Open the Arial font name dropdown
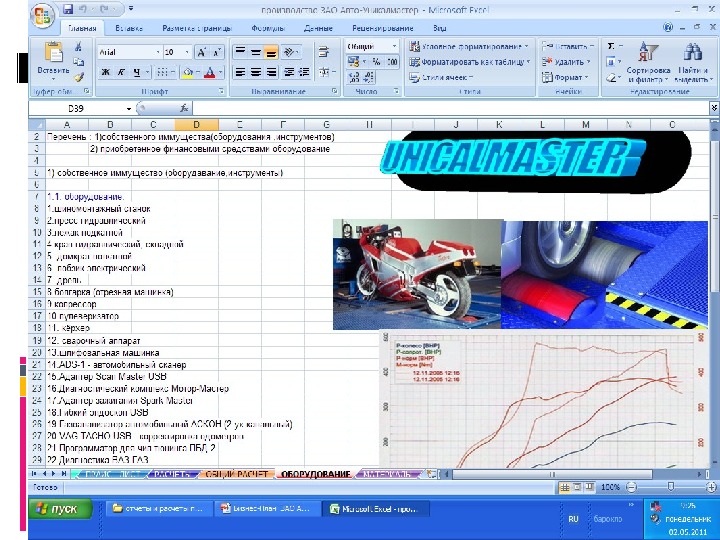 [x=158, y=52]
